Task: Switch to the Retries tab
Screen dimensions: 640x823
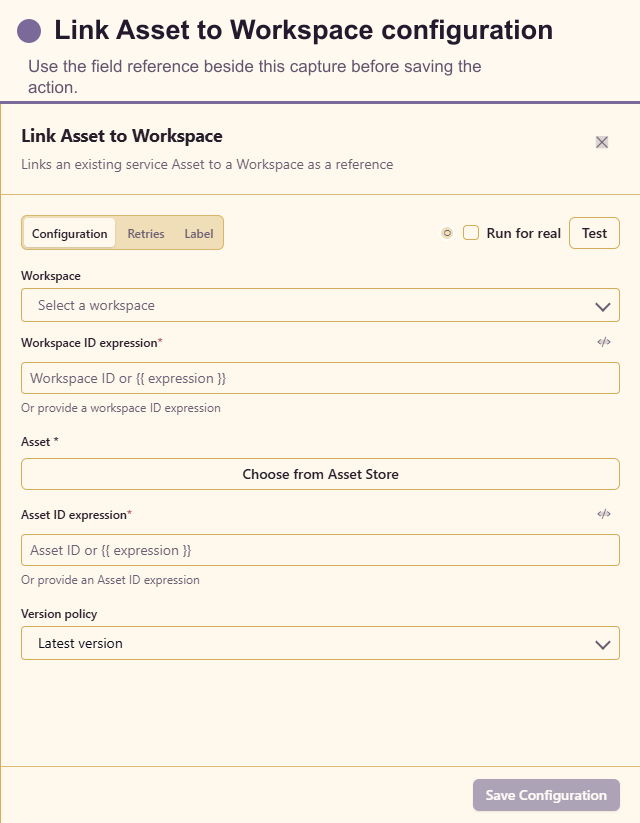Action: (146, 233)
